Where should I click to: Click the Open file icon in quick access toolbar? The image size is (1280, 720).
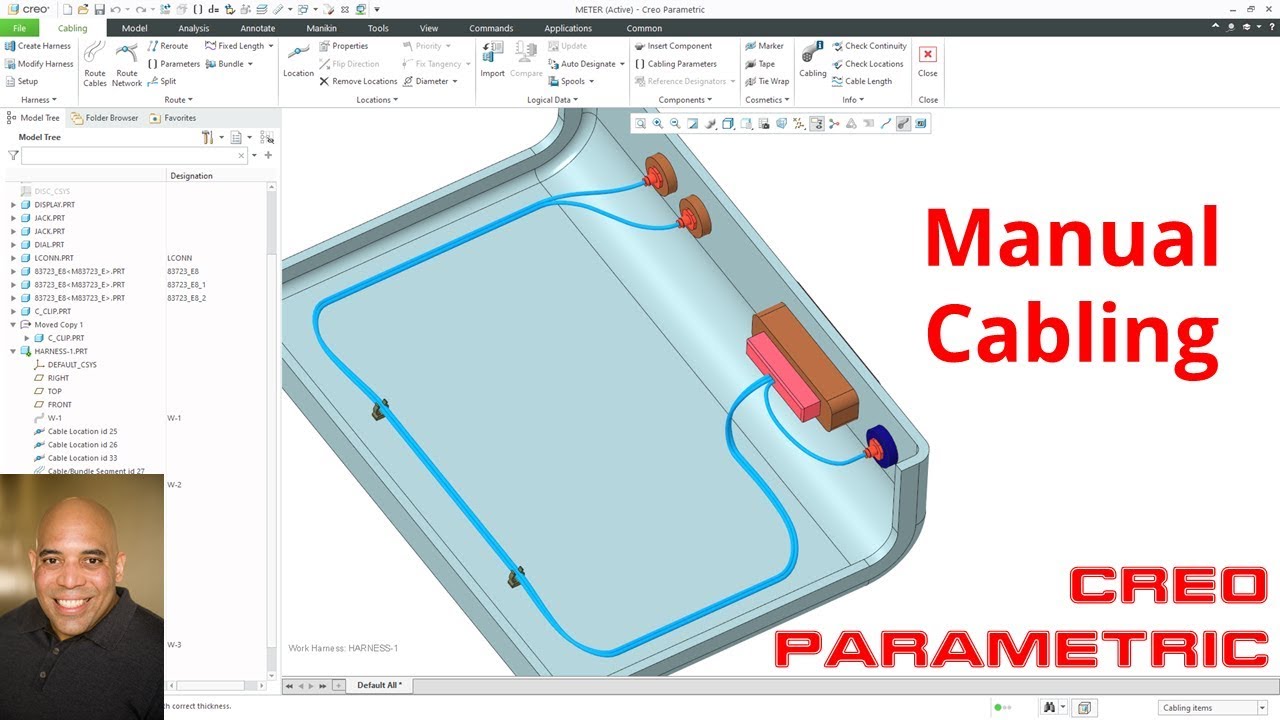click(83, 9)
